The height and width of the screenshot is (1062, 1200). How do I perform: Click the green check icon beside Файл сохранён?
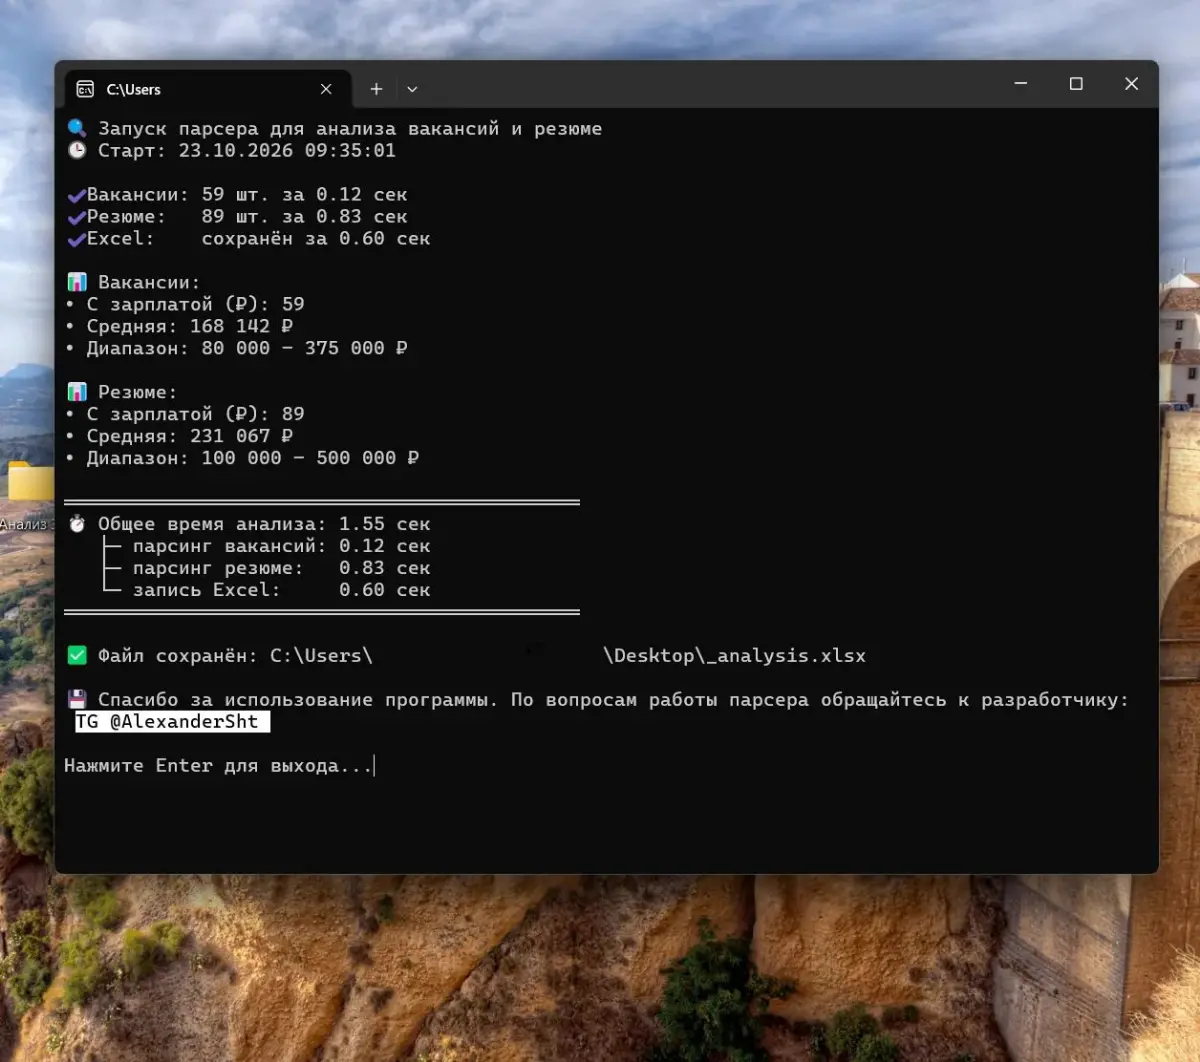click(x=77, y=656)
